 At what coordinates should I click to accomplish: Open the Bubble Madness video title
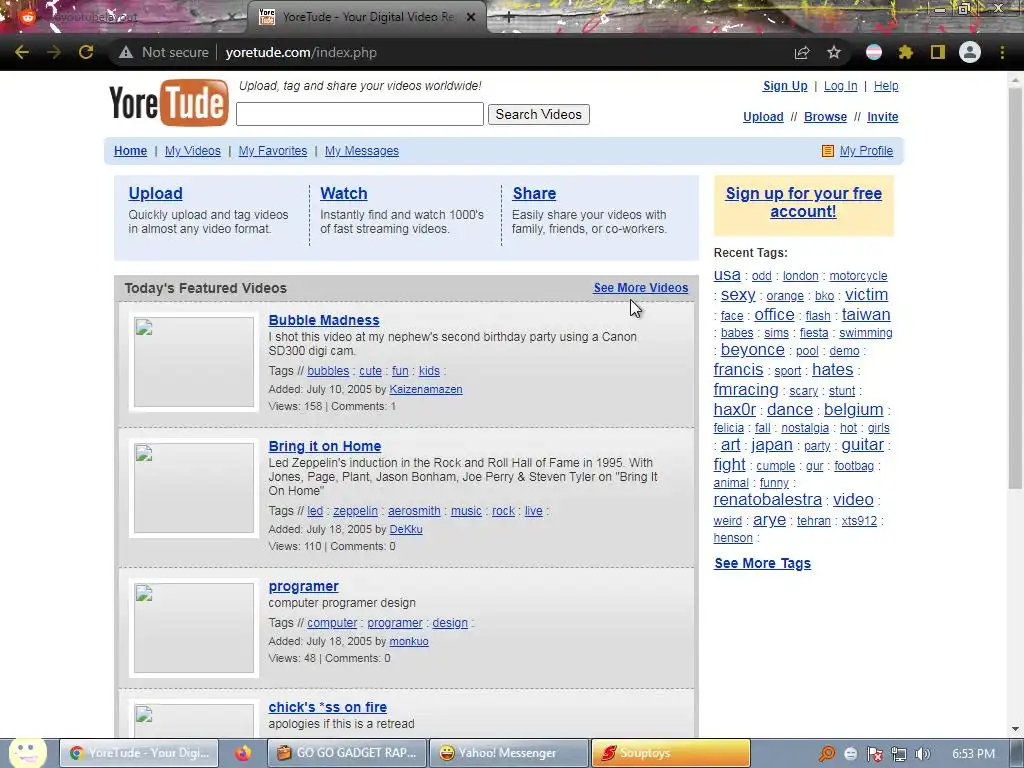[x=324, y=320]
